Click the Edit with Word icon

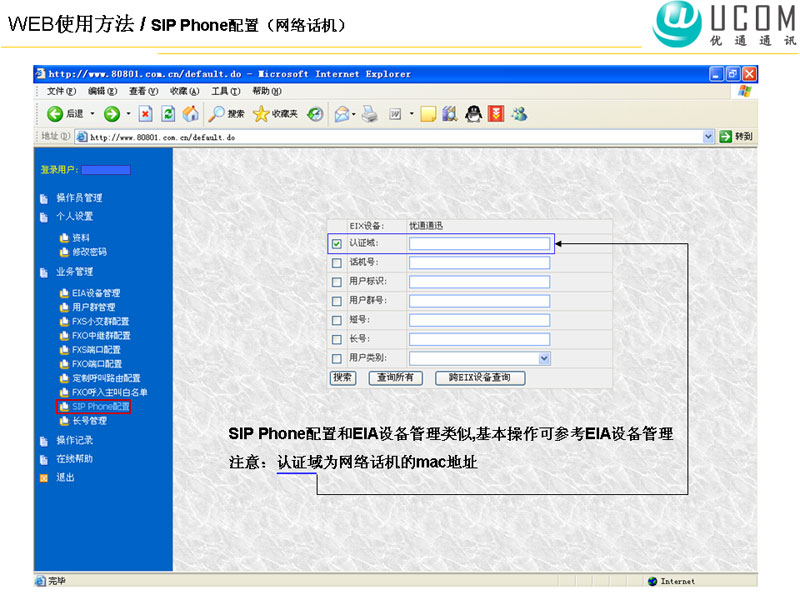click(x=395, y=114)
